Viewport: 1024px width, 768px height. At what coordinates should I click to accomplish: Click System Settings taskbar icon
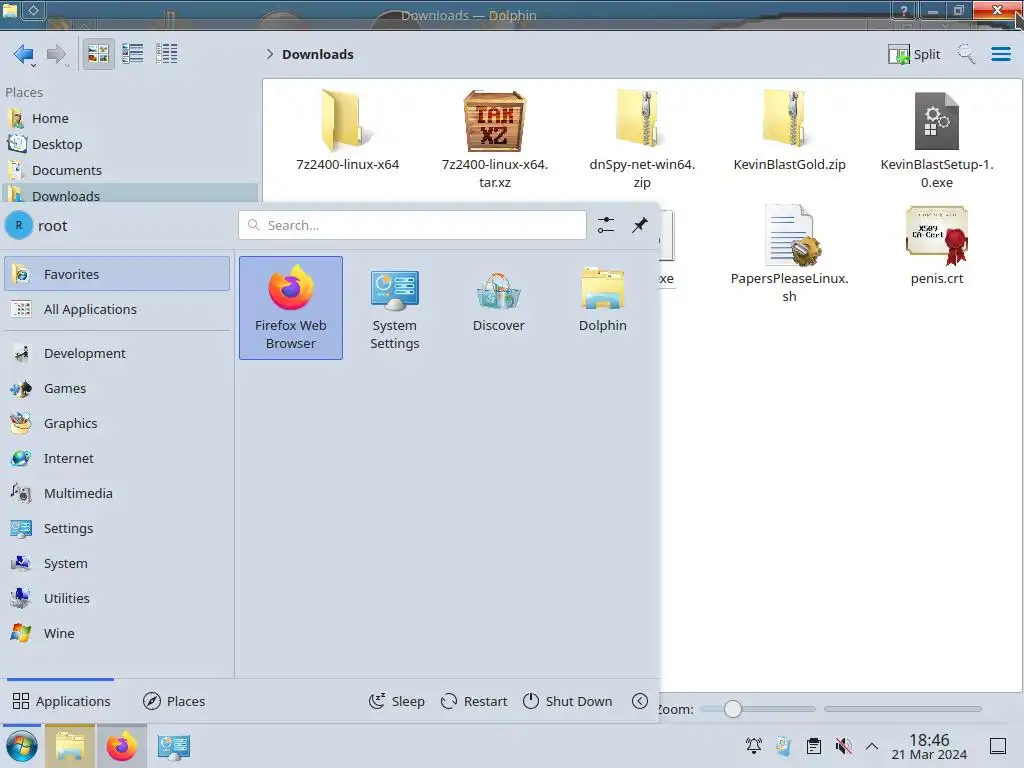(x=173, y=746)
